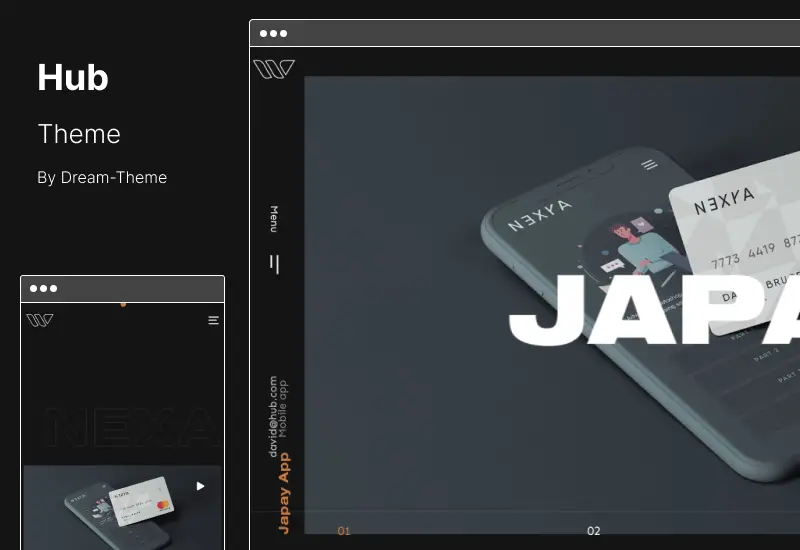The image size is (800, 550).
Task: Click the Hub title heading
Action: pyautogui.click(x=72, y=78)
